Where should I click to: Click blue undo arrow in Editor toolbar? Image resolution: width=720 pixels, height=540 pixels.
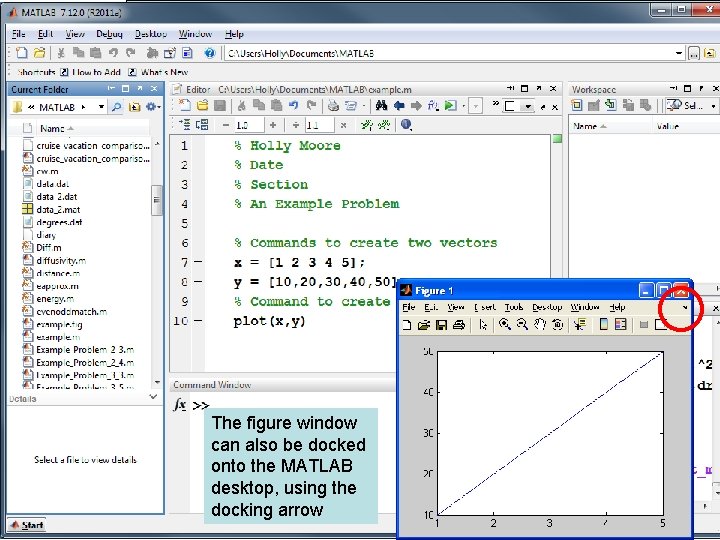294,106
